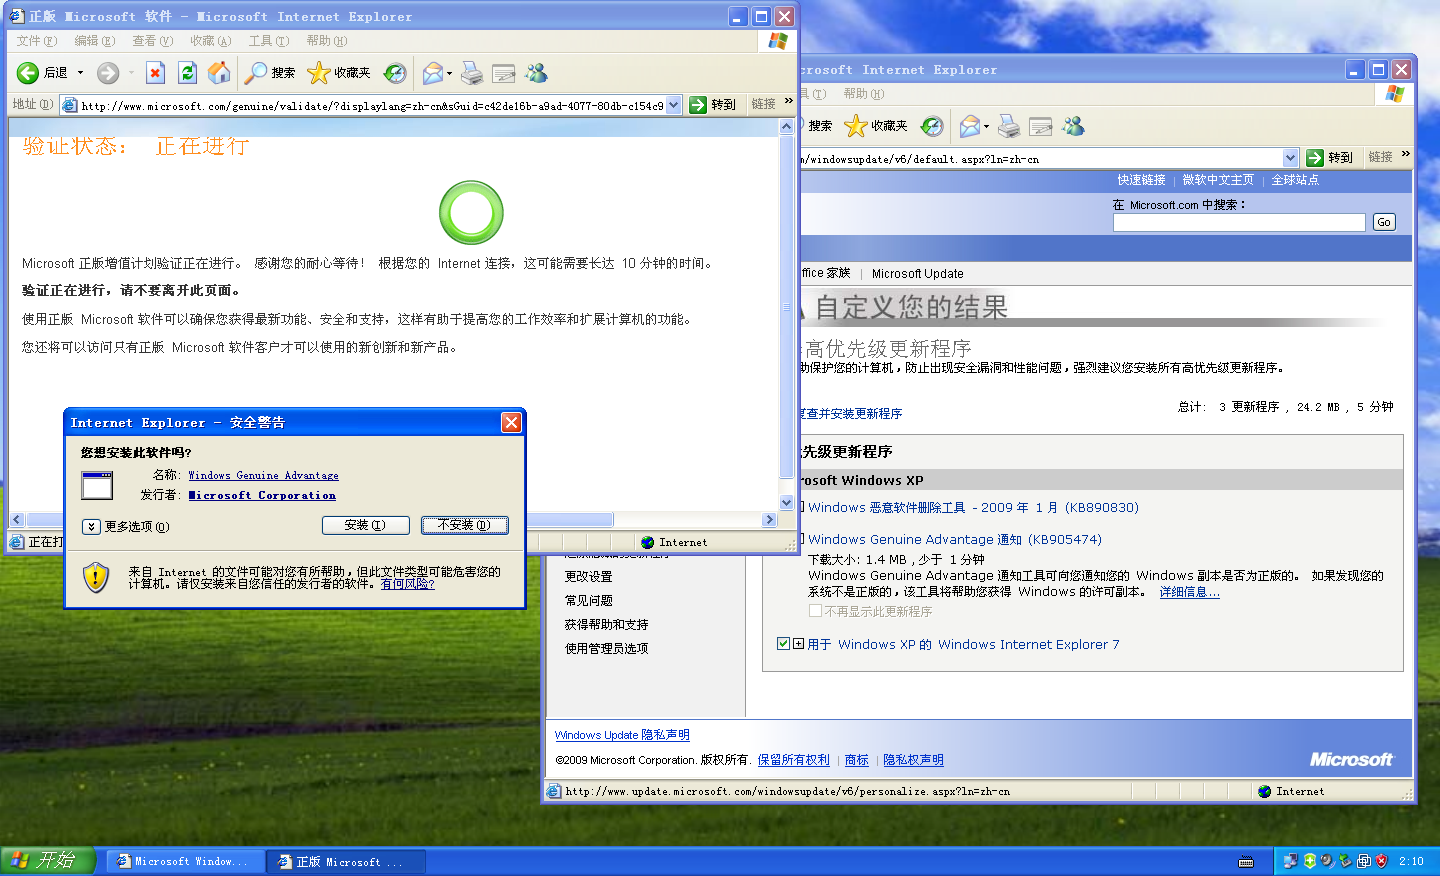This screenshot has height=876, width=1440.
Task: Expand the Internet Explorer 7 update details
Action: tap(799, 644)
